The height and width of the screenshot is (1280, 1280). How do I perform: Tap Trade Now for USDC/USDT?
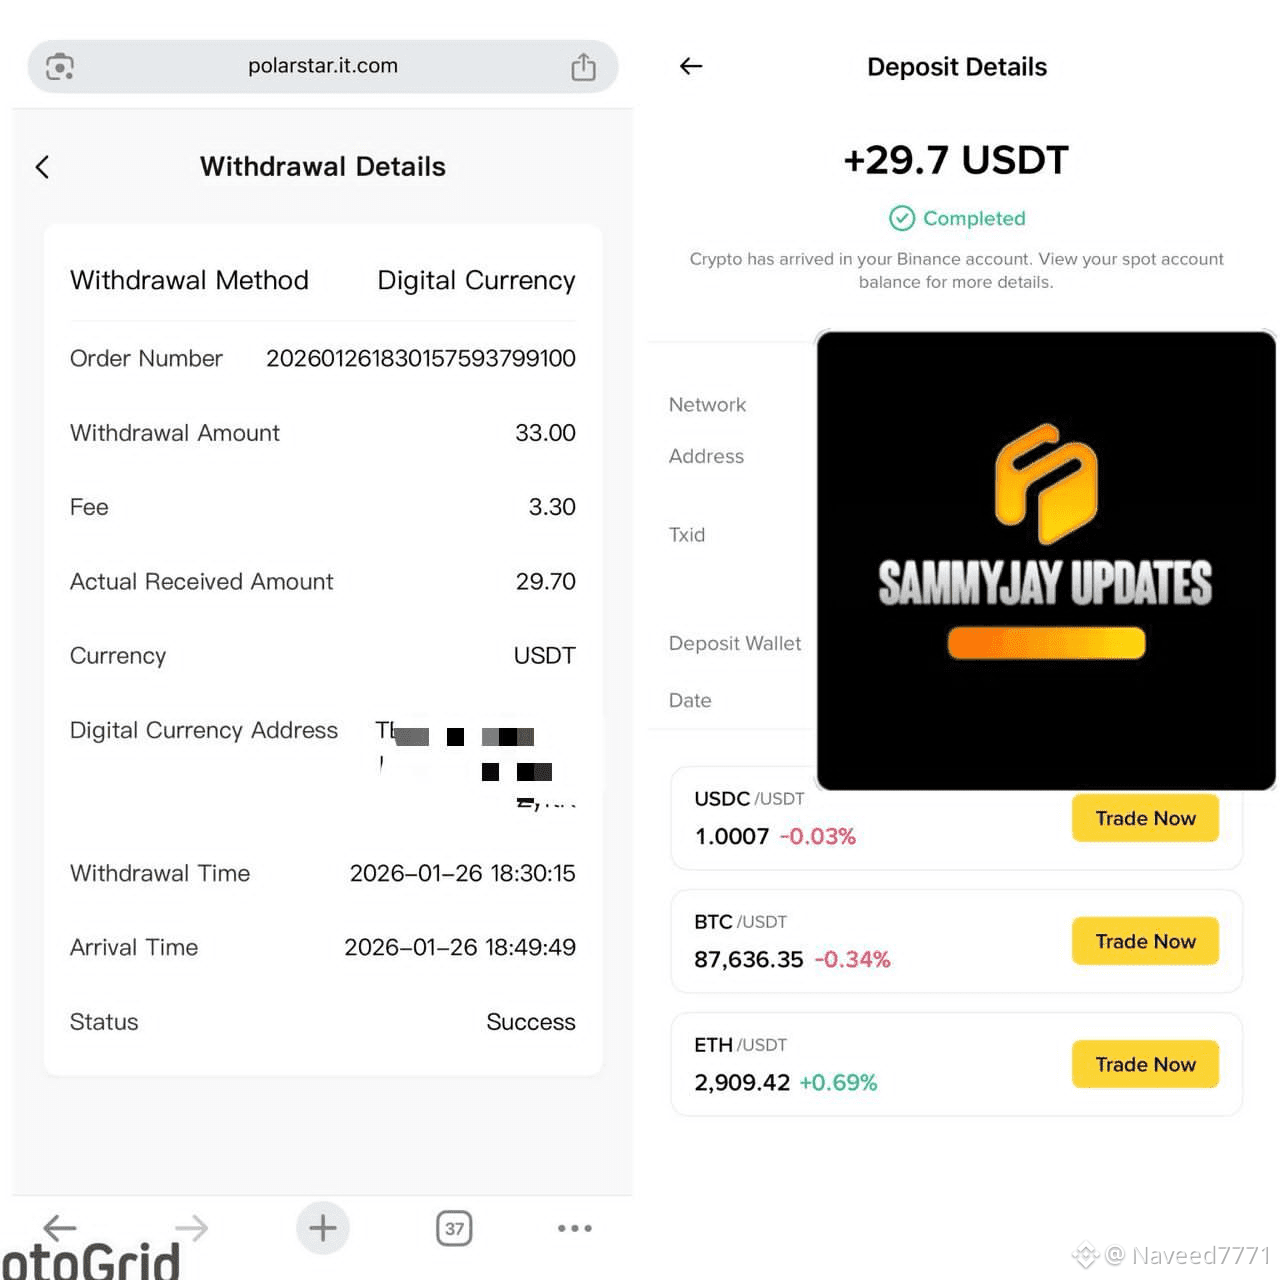point(1145,818)
